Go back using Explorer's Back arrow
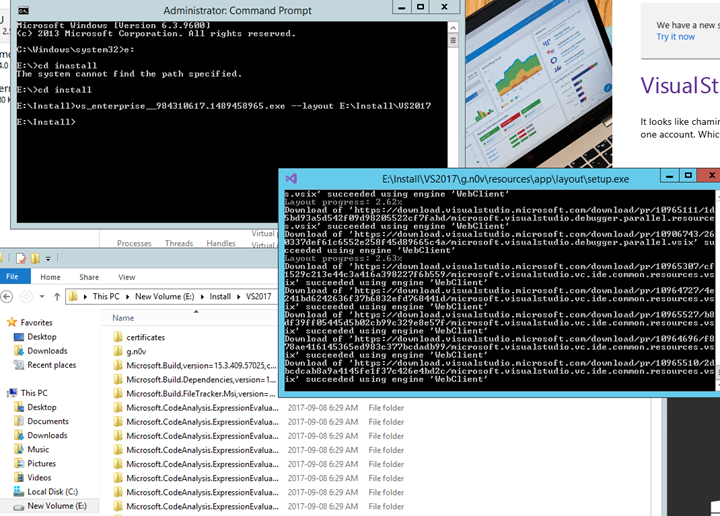The height and width of the screenshot is (516, 720). pos(6,297)
